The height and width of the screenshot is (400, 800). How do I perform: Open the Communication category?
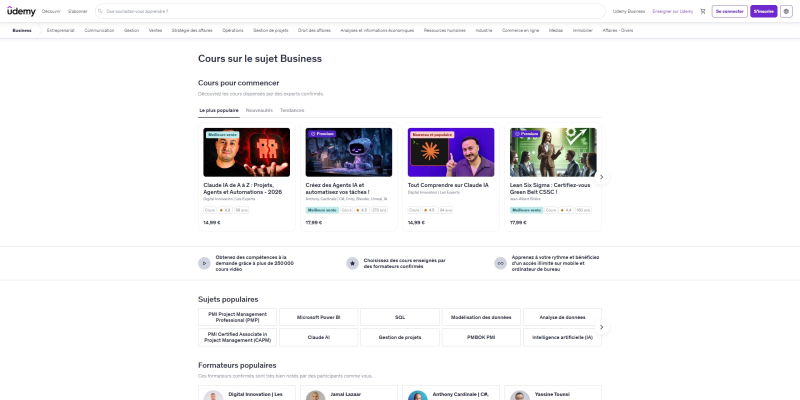point(99,31)
